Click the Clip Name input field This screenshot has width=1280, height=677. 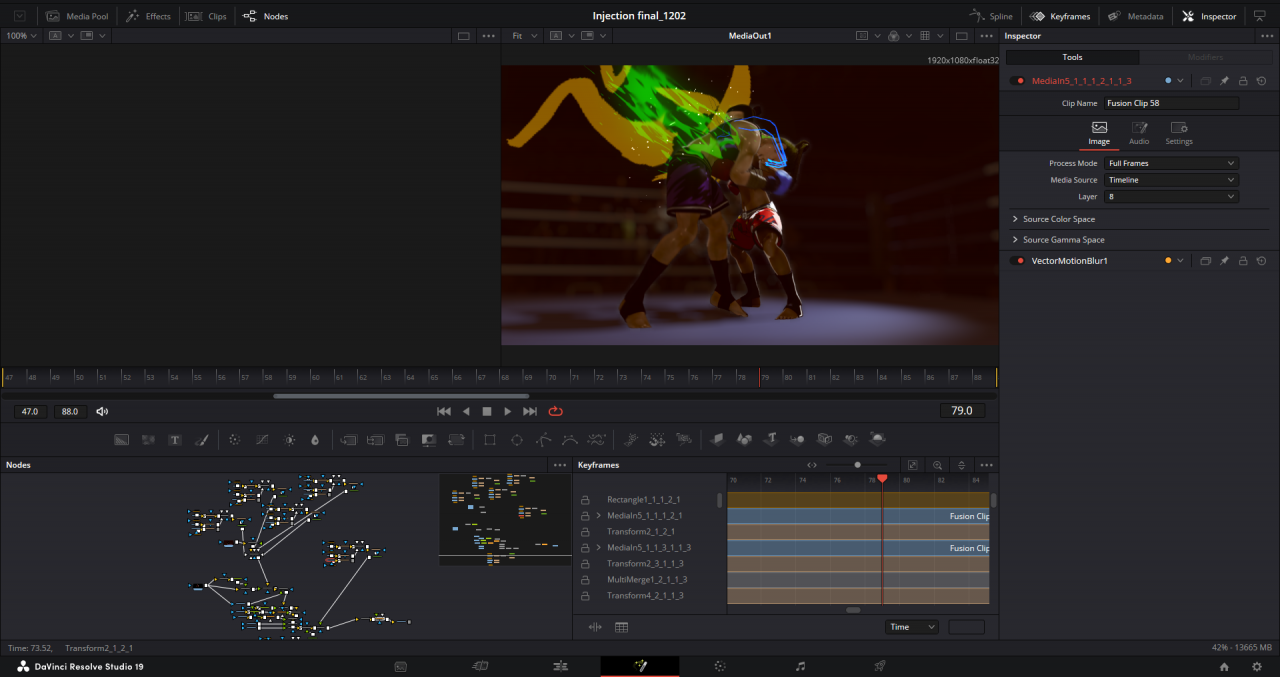(x=1171, y=103)
